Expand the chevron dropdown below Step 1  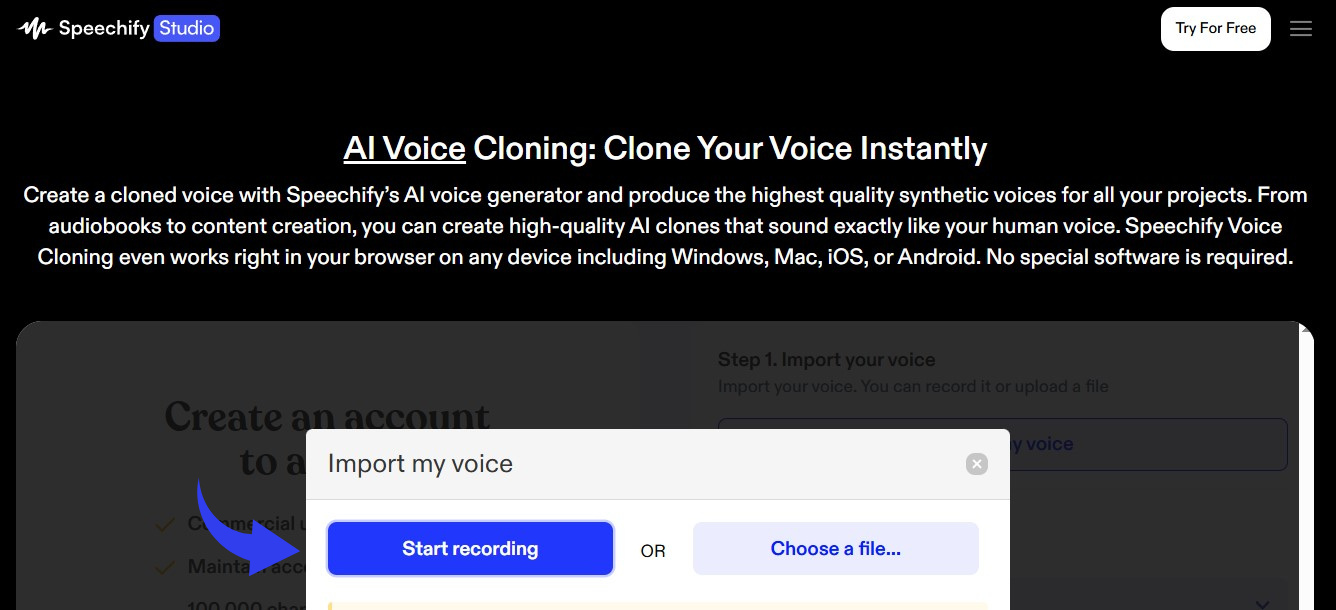(1262, 604)
